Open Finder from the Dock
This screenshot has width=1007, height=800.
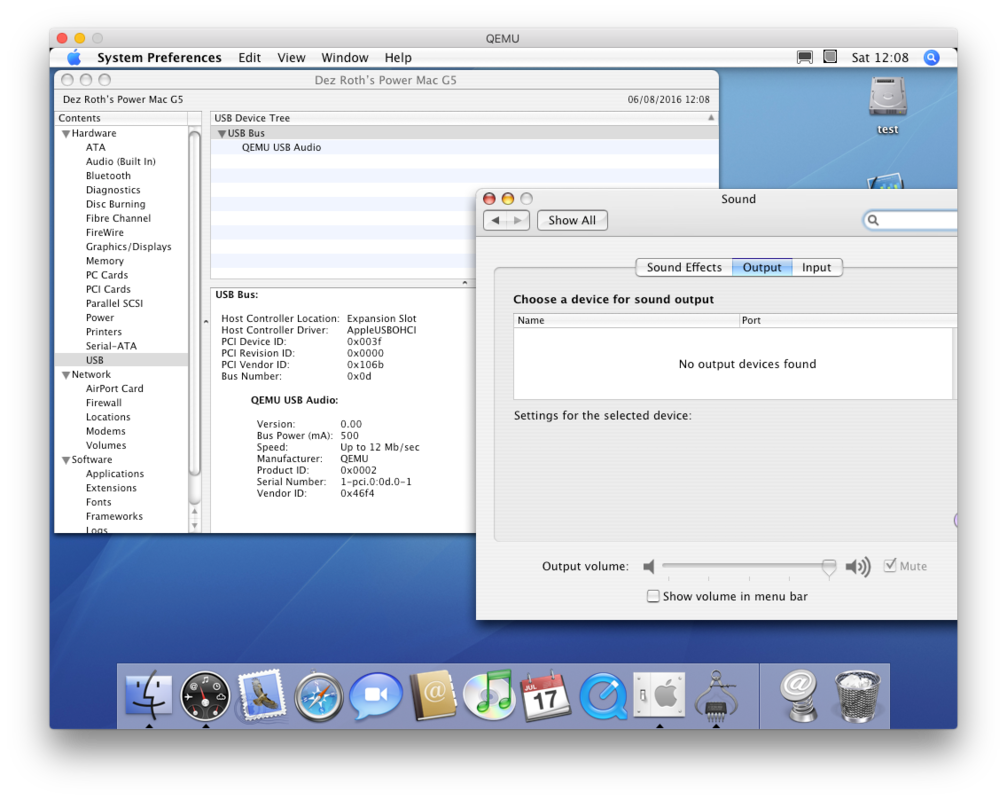tap(148, 696)
